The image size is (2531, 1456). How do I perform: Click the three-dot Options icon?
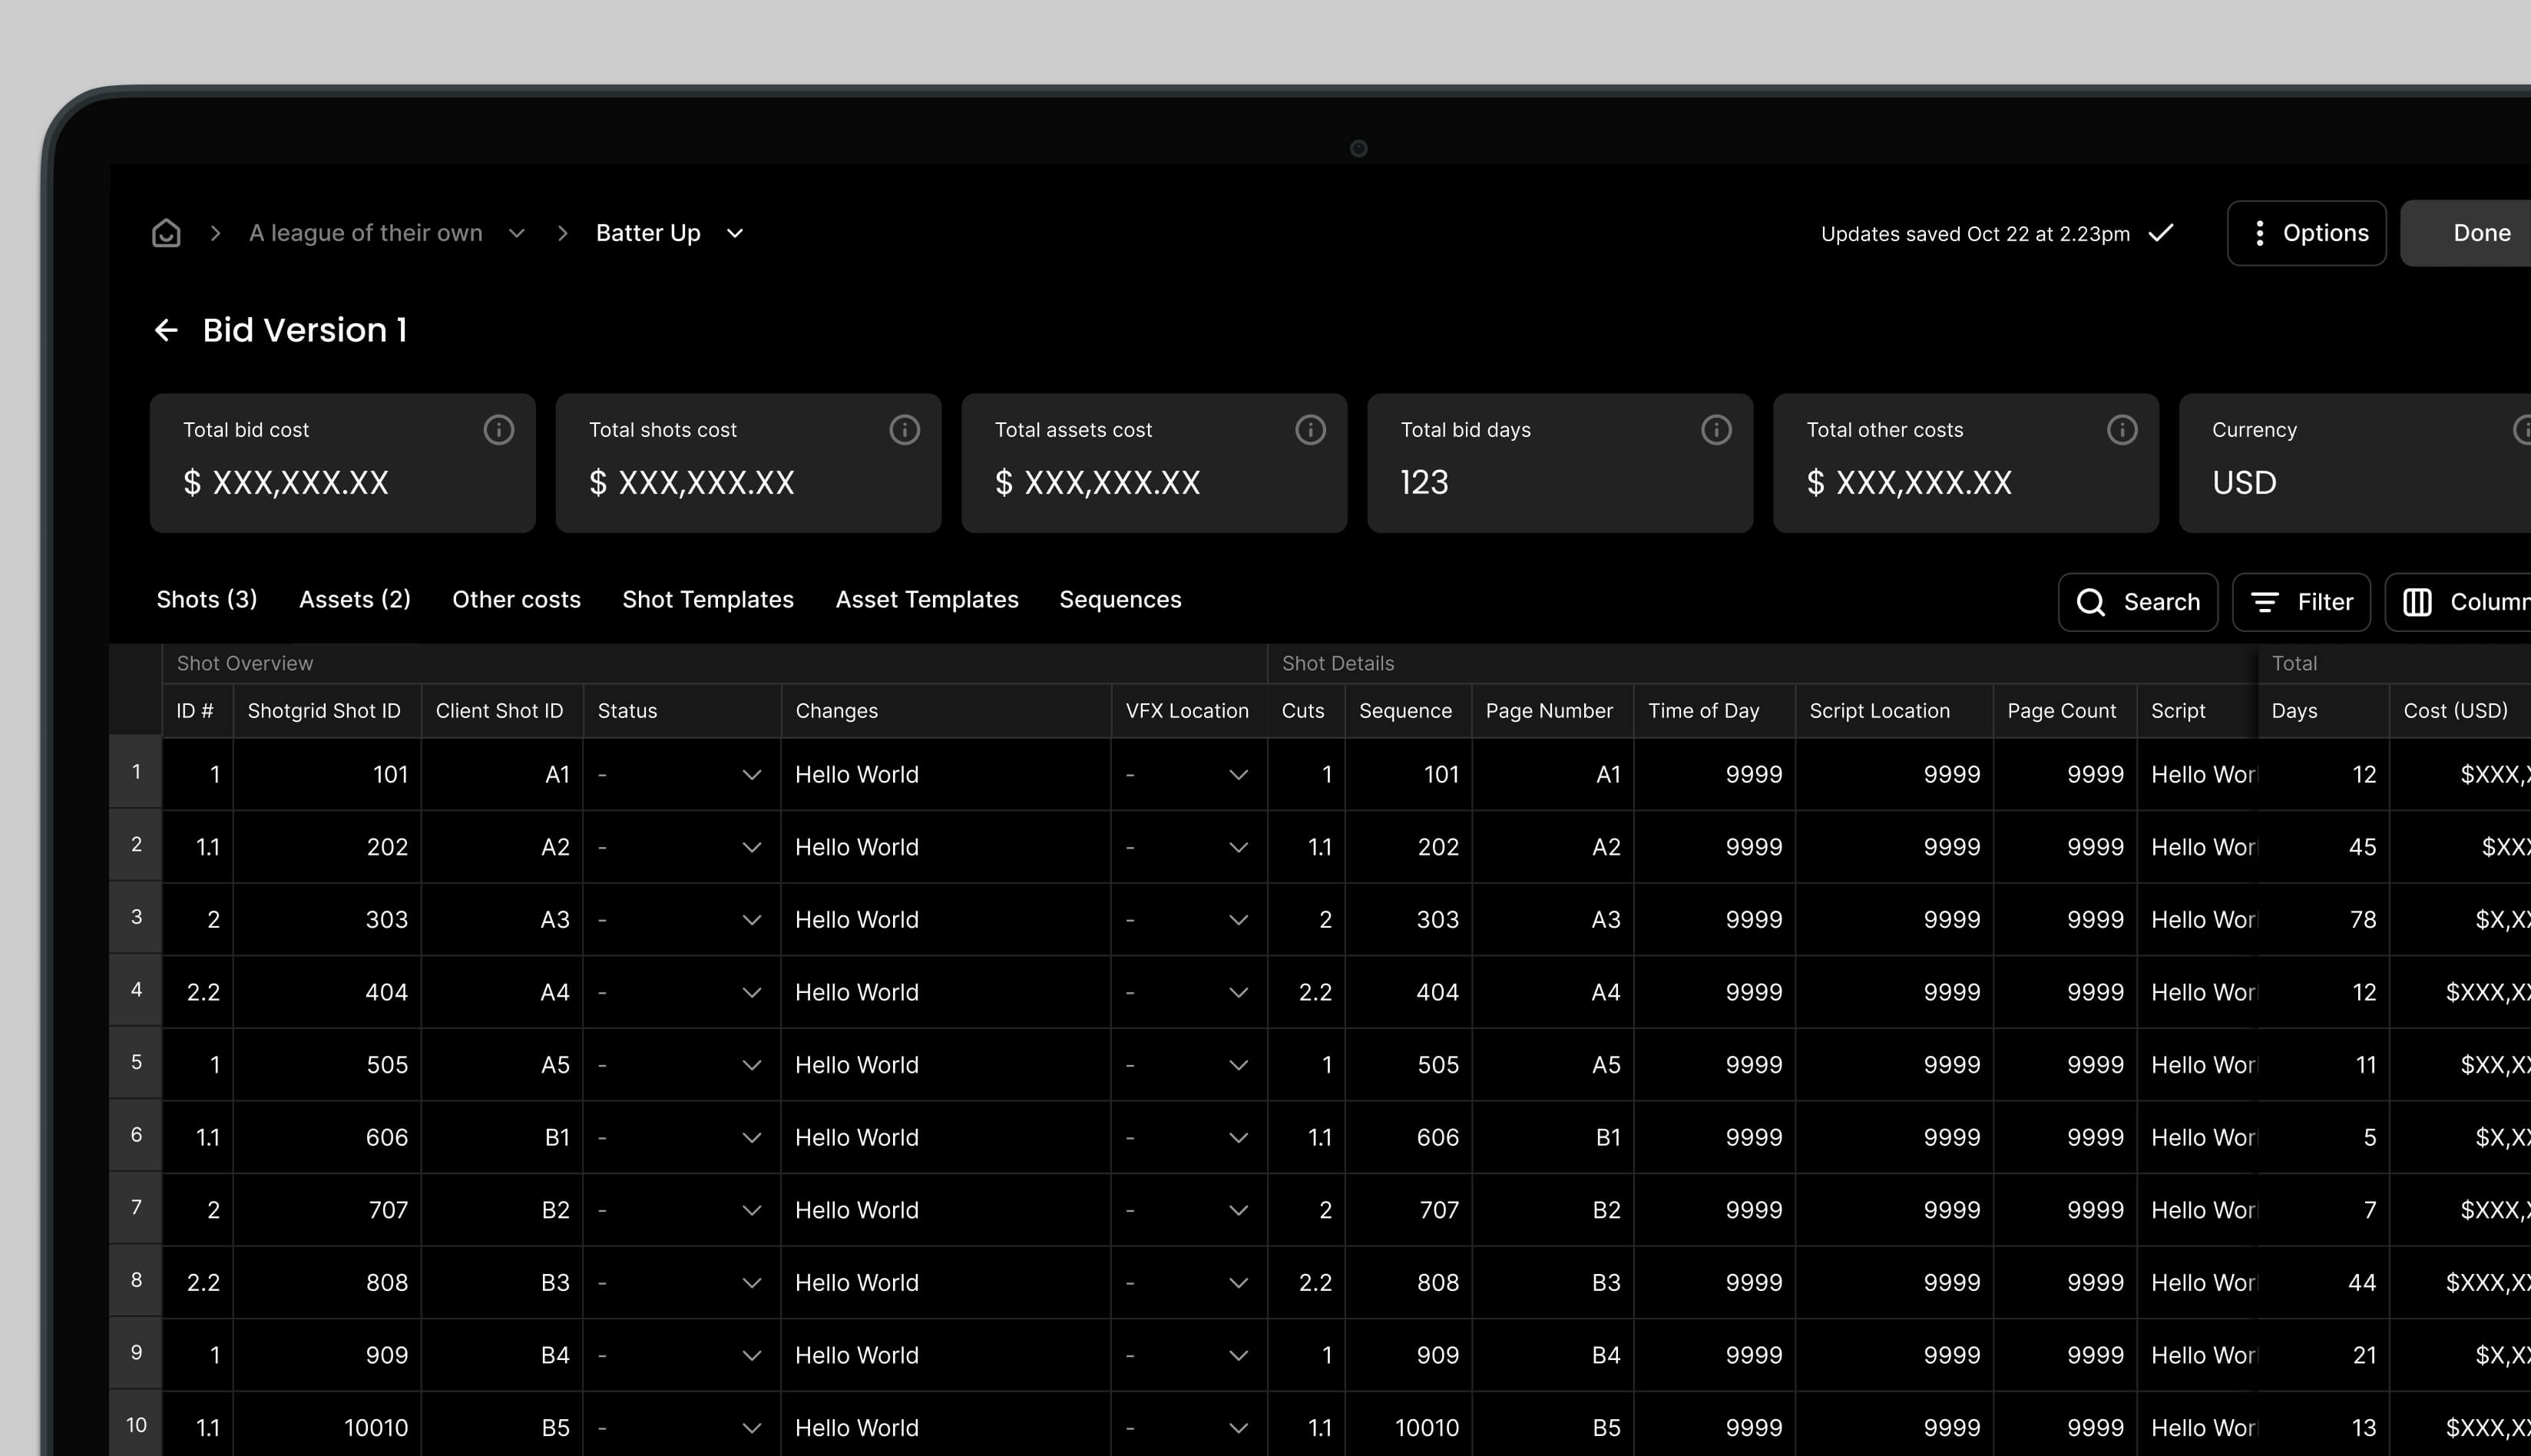2259,233
